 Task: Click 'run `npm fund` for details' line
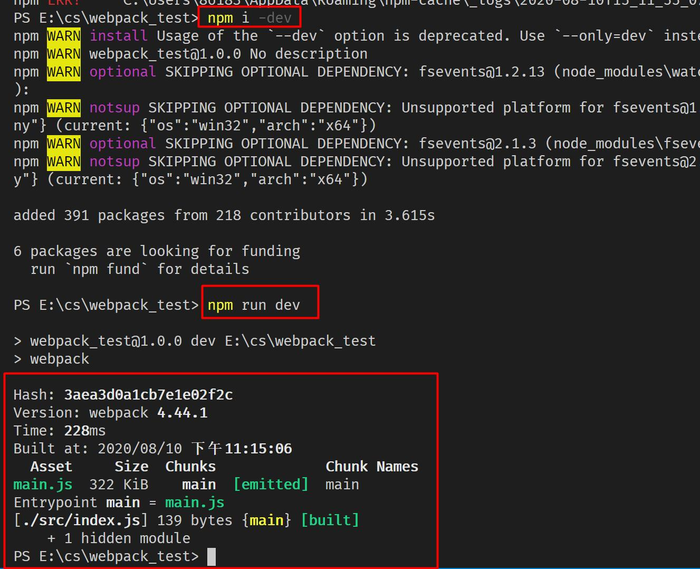click(140, 269)
